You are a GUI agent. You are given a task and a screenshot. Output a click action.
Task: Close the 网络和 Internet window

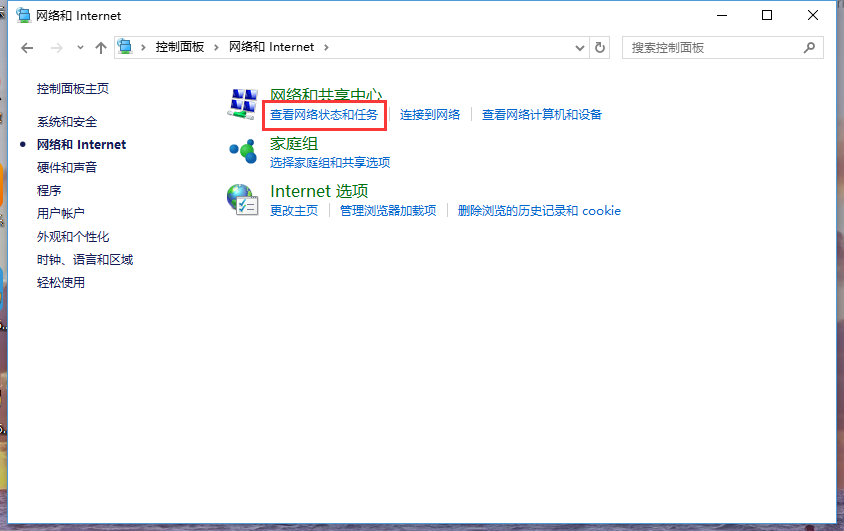(x=813, y=15)
